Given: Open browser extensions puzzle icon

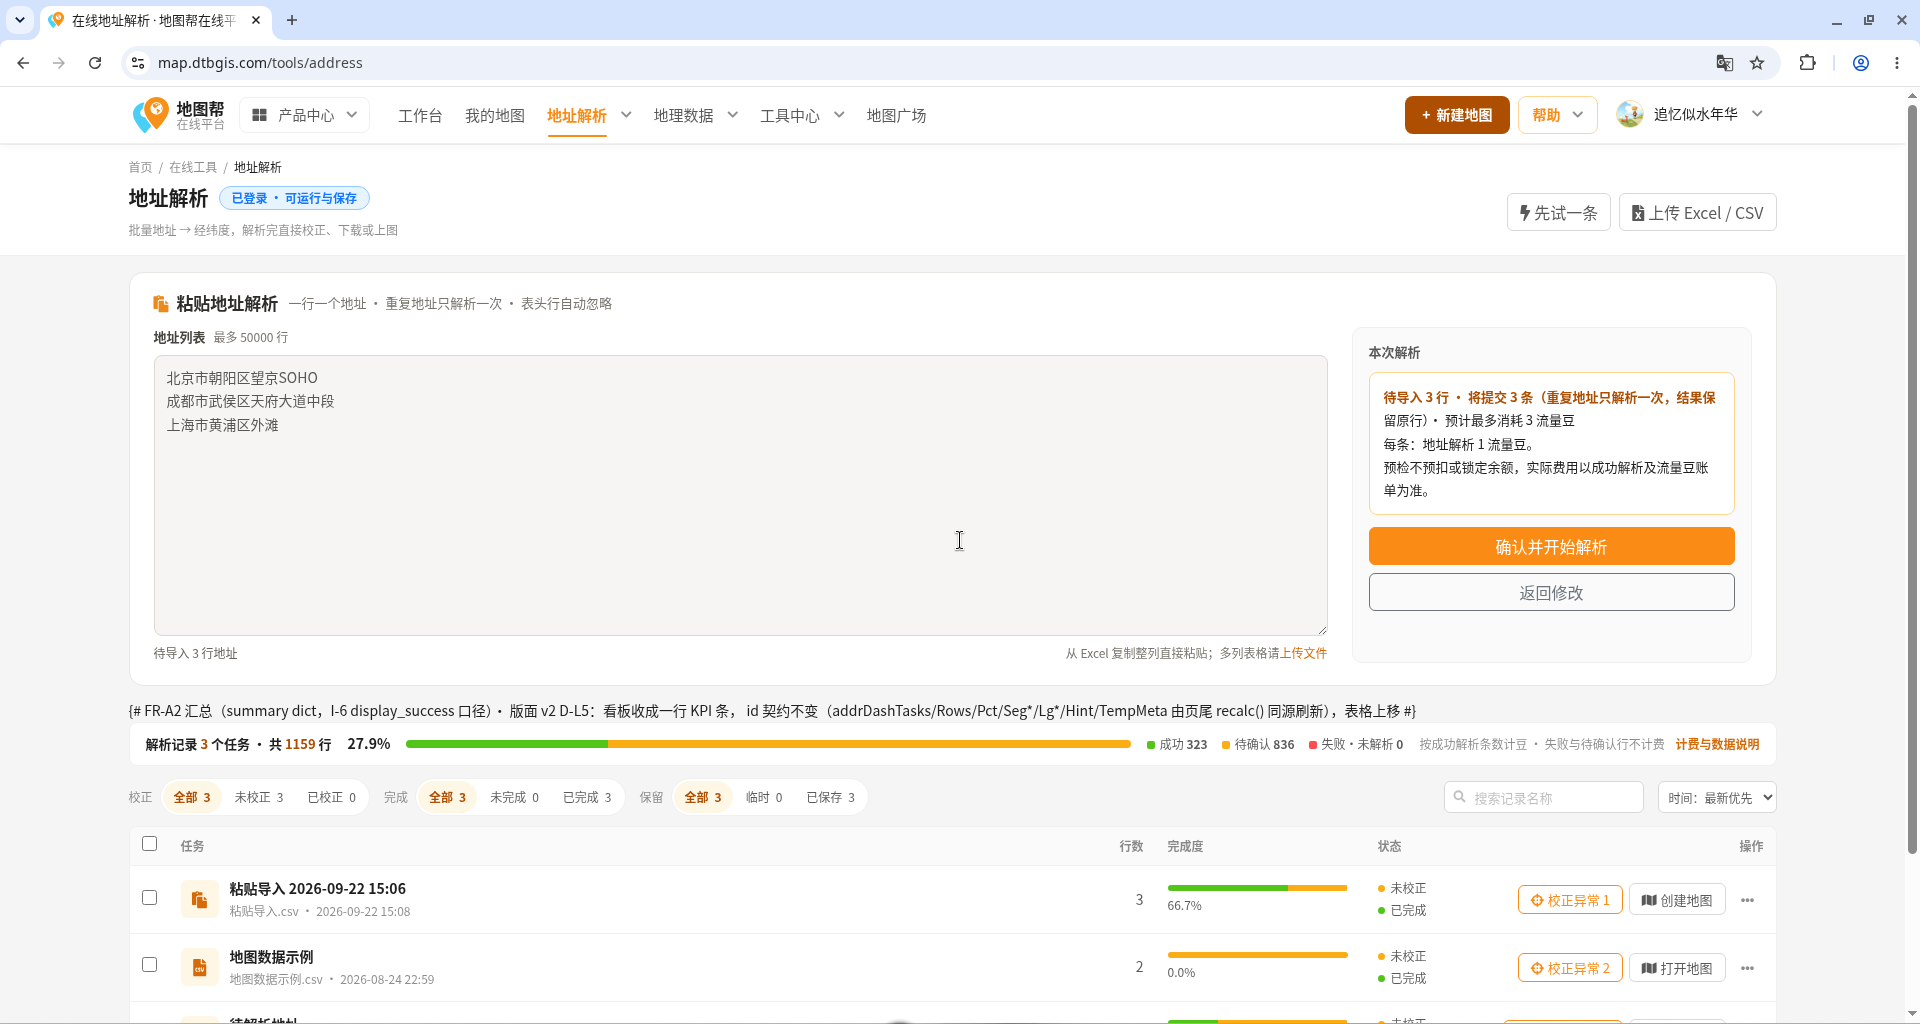Looking at the screenshot, I should (x=1807, y=63).
